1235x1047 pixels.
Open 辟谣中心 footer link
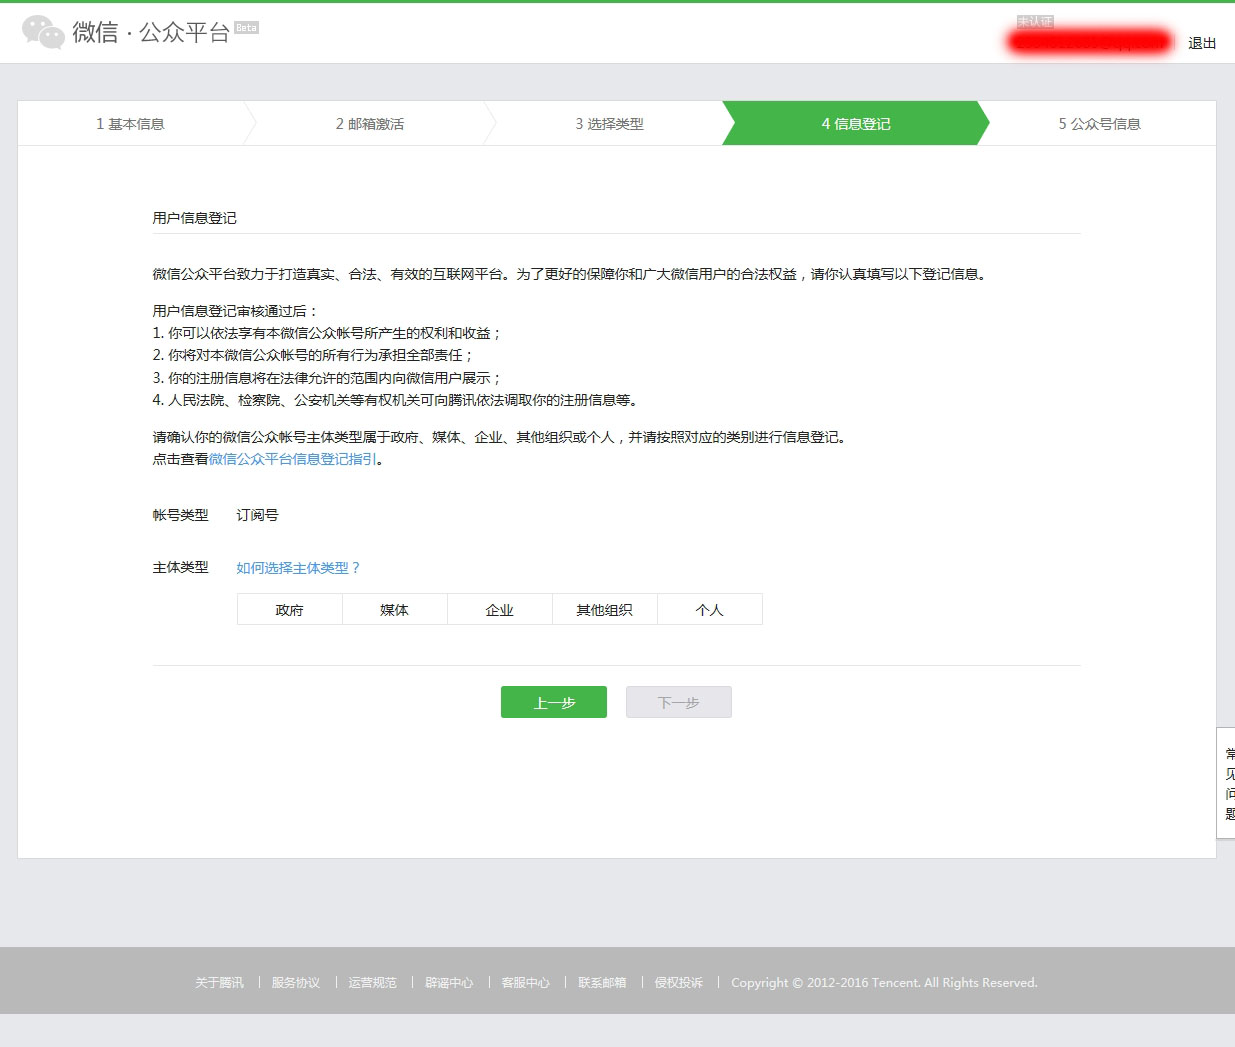pyautogui.click(x=449, y=983)
